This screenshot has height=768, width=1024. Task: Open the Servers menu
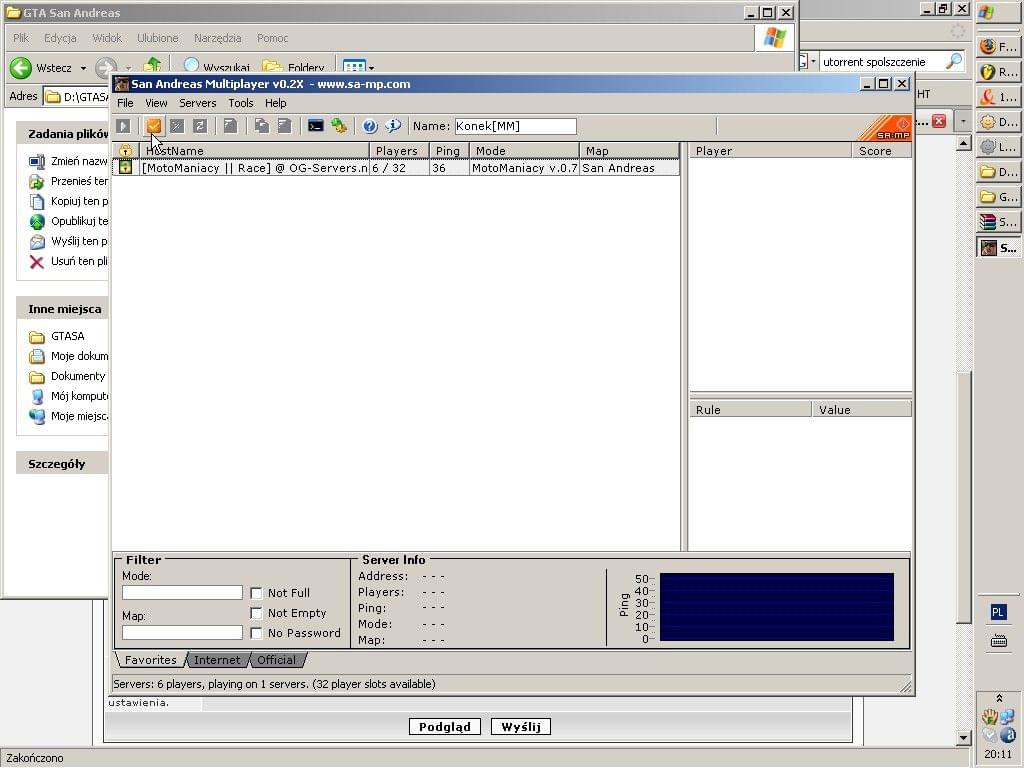pos(197,103)
